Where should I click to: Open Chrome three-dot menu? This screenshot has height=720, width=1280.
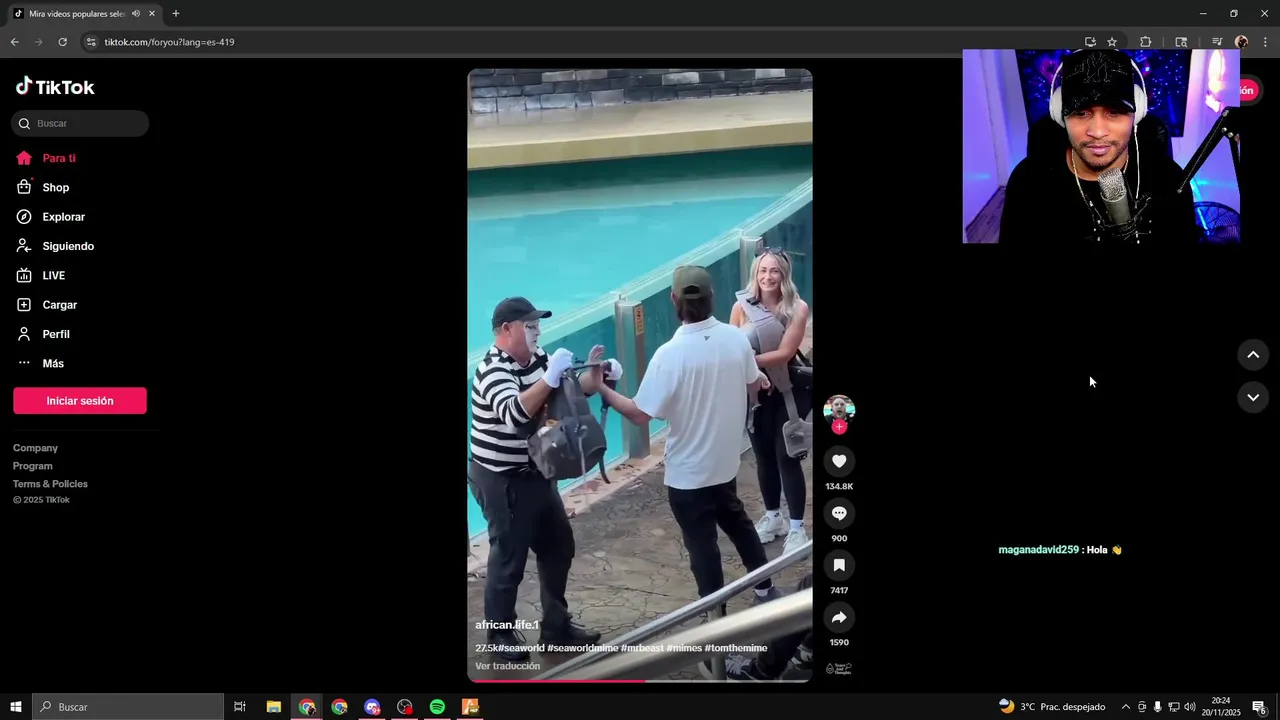(x=1266, y=42)
